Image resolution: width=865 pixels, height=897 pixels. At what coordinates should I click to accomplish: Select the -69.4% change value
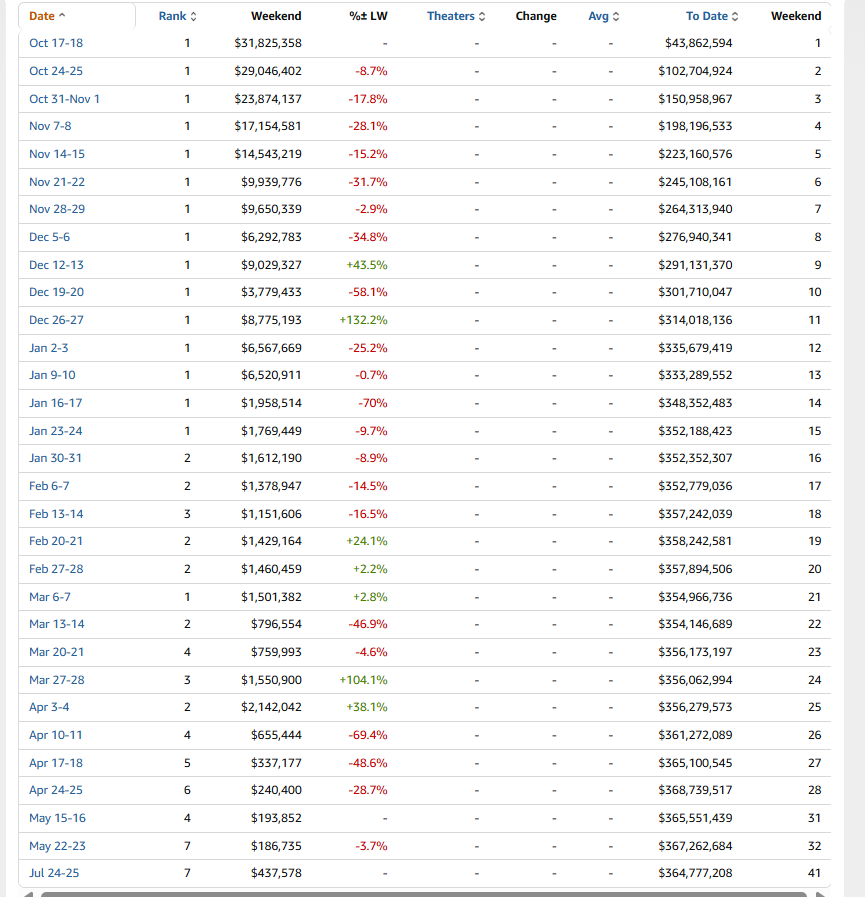tap(368, 735)
